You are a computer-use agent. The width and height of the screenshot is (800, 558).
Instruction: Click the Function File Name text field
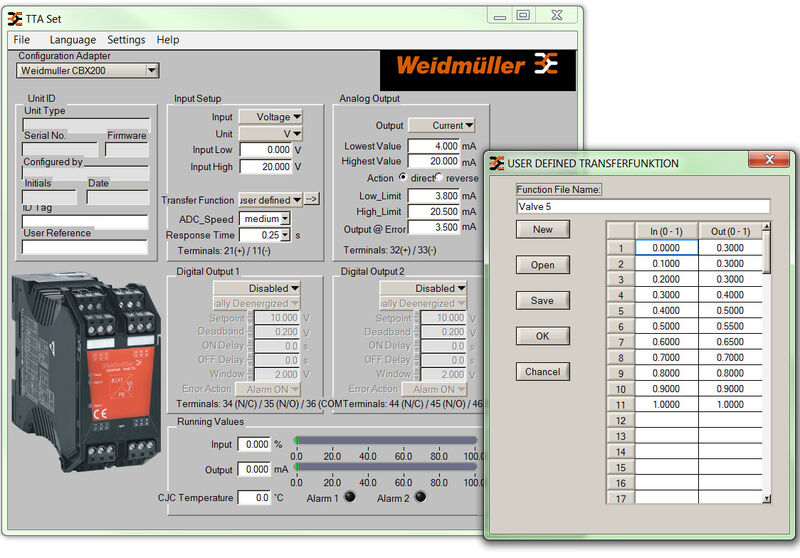click(x=643, y=207)
